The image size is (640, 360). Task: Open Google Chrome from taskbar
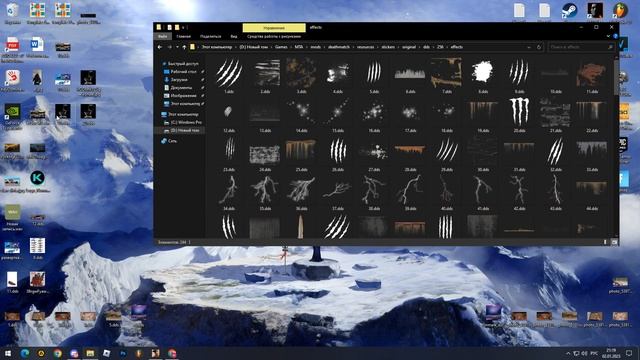click(x=58, y=353)
